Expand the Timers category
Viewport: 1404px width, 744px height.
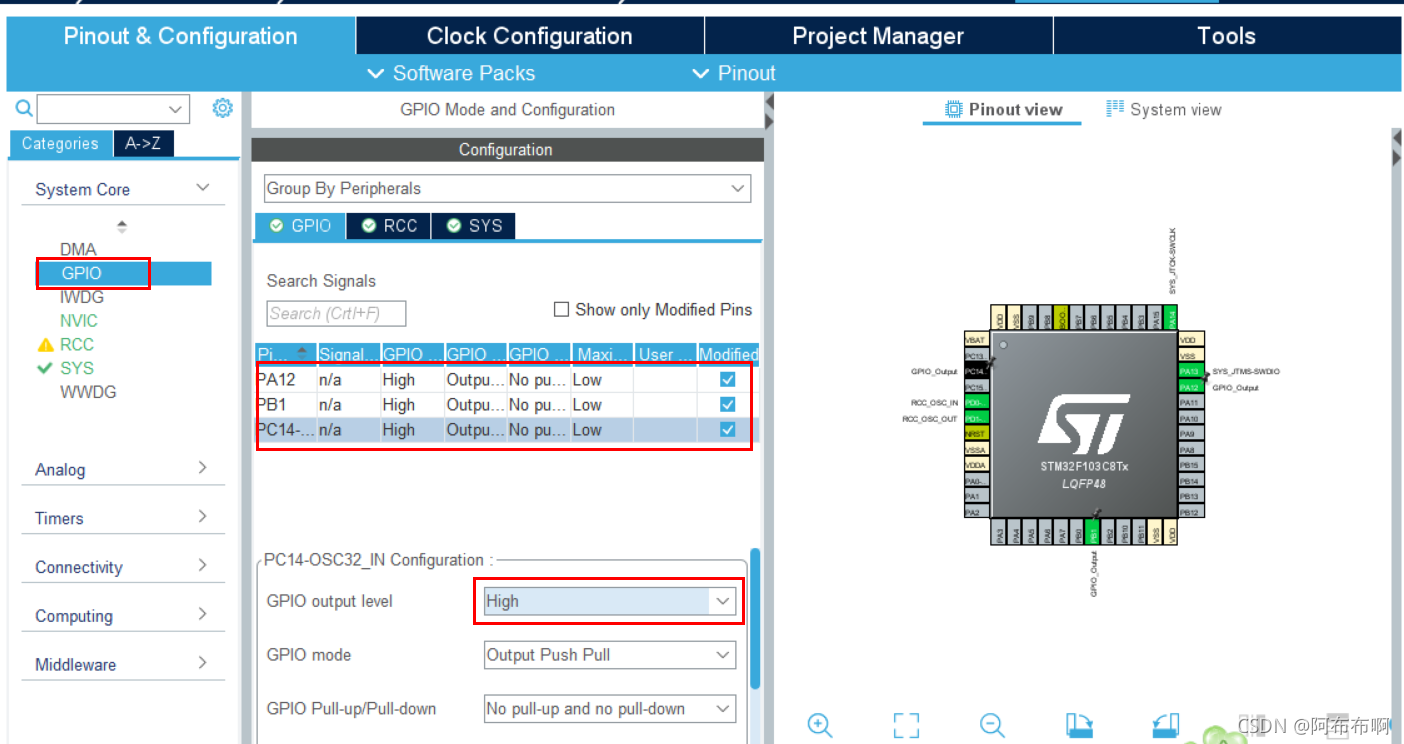click(203, 517)
